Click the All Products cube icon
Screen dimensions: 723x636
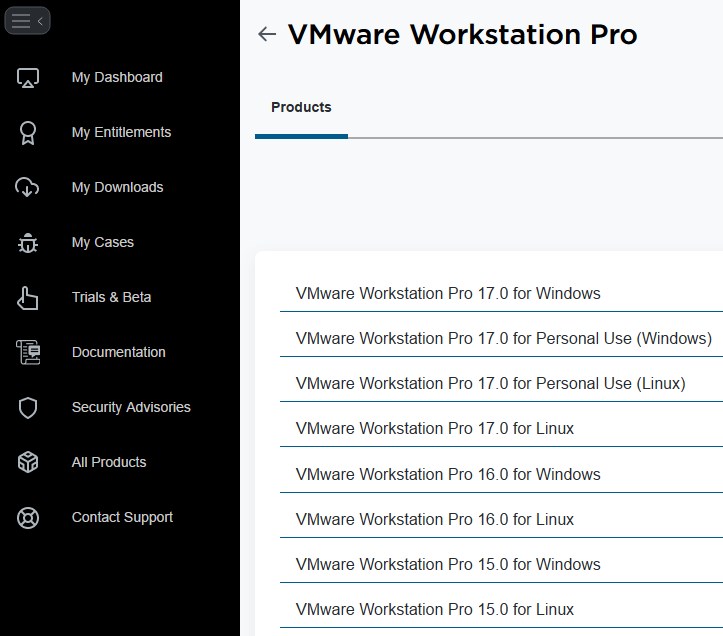pos(28,462)
